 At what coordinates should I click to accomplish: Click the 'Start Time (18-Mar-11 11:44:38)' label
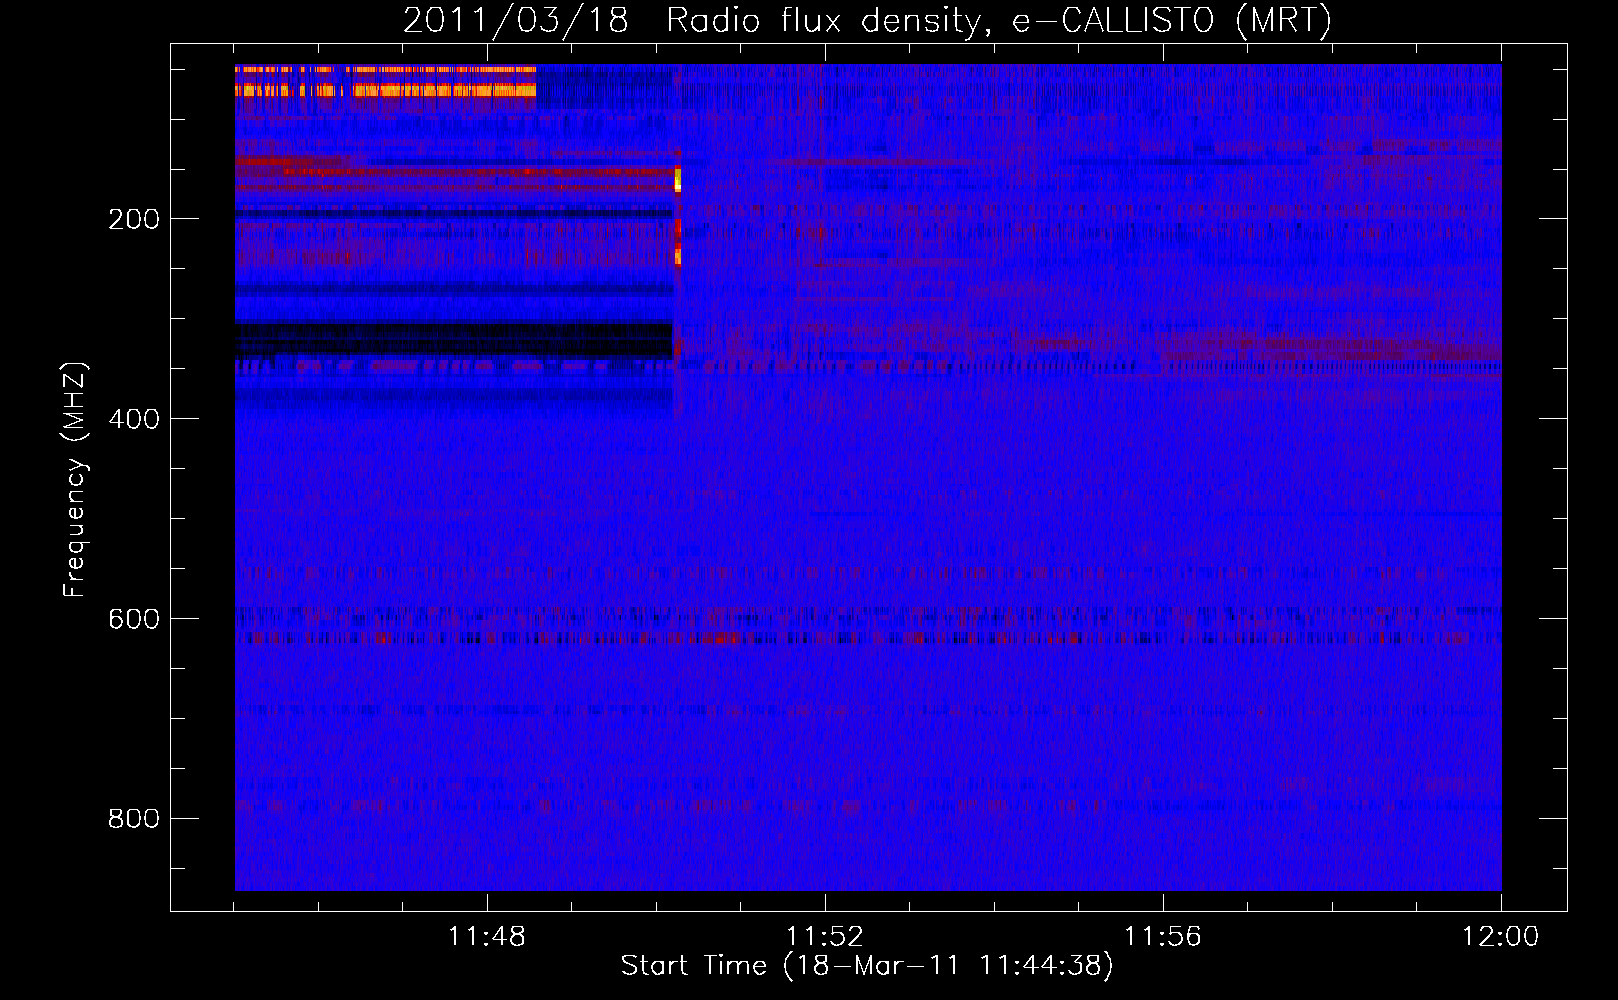point(867,966)
